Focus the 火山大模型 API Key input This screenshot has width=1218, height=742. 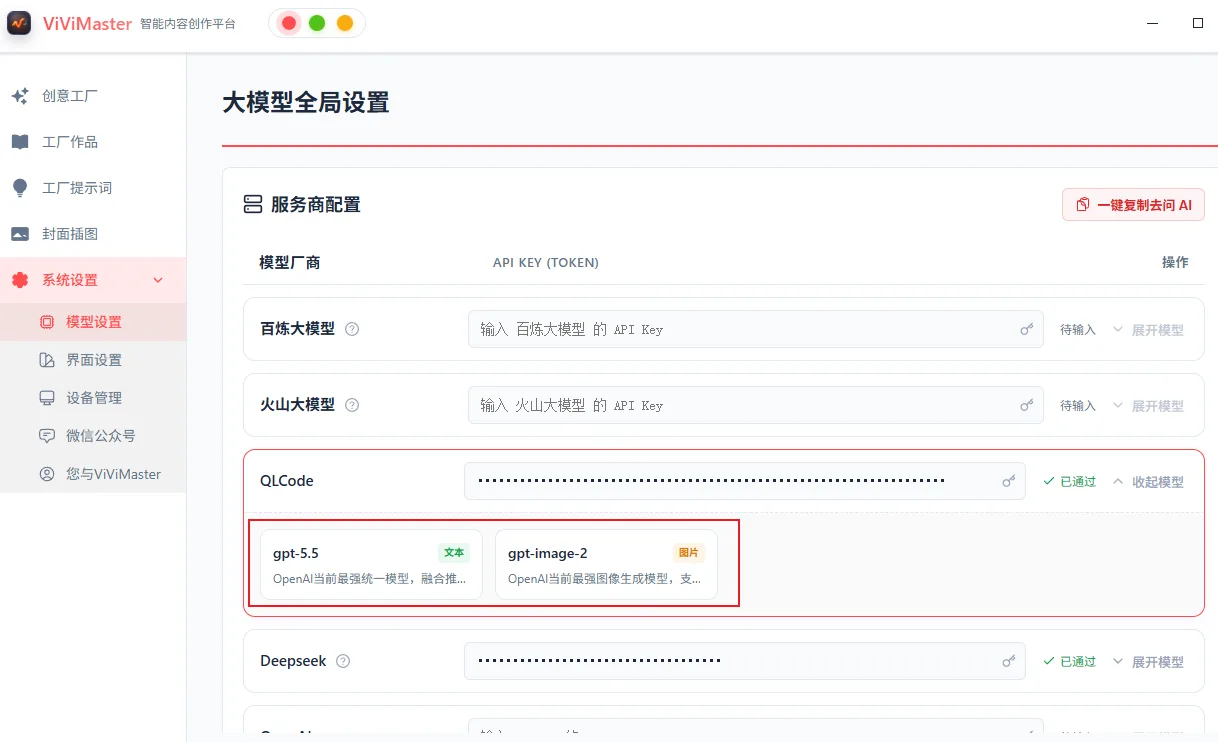(755, 405)
